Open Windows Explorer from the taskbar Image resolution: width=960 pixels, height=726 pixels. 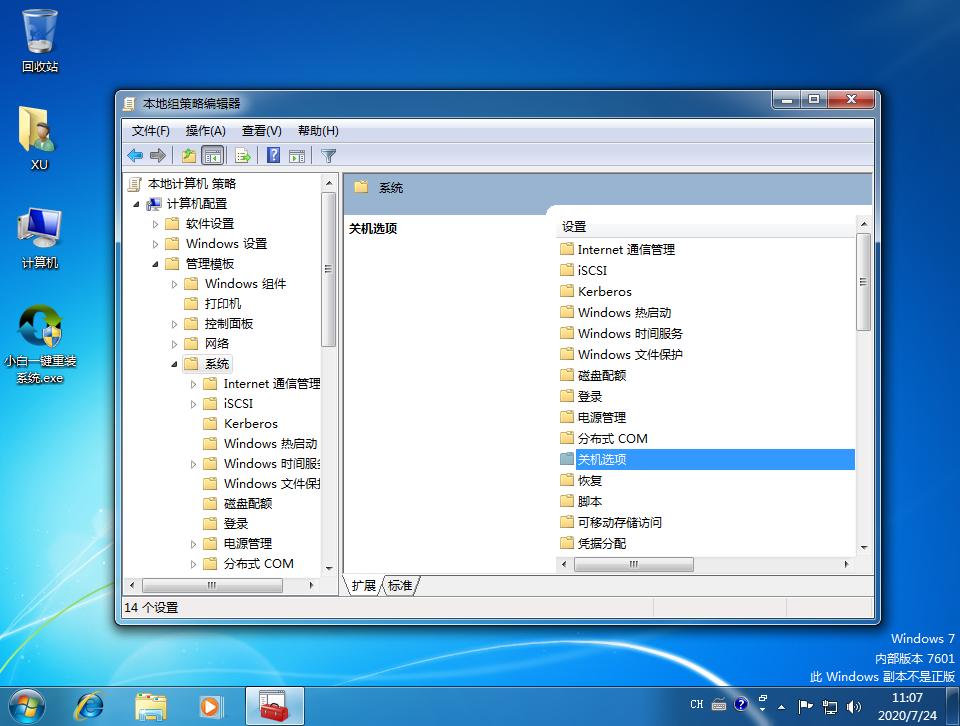coord(151,706)
